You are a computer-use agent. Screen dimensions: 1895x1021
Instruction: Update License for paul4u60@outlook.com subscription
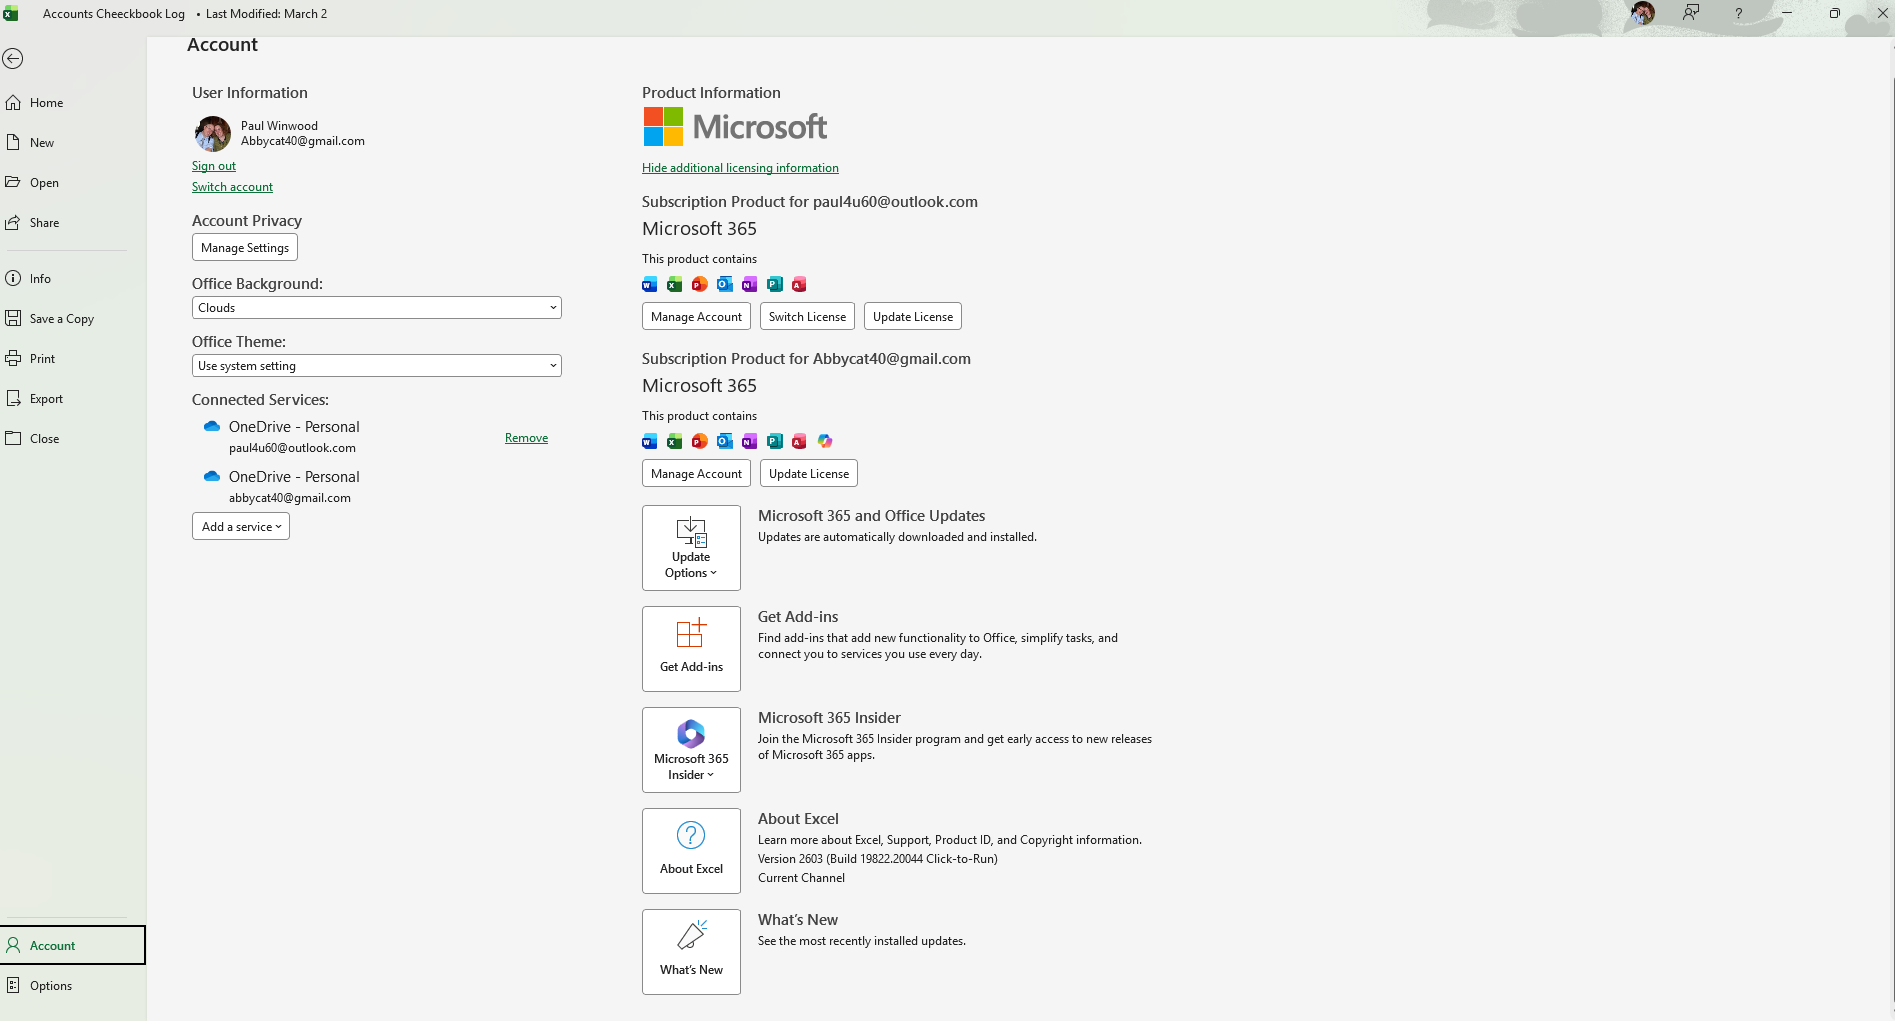pos(913,317)
